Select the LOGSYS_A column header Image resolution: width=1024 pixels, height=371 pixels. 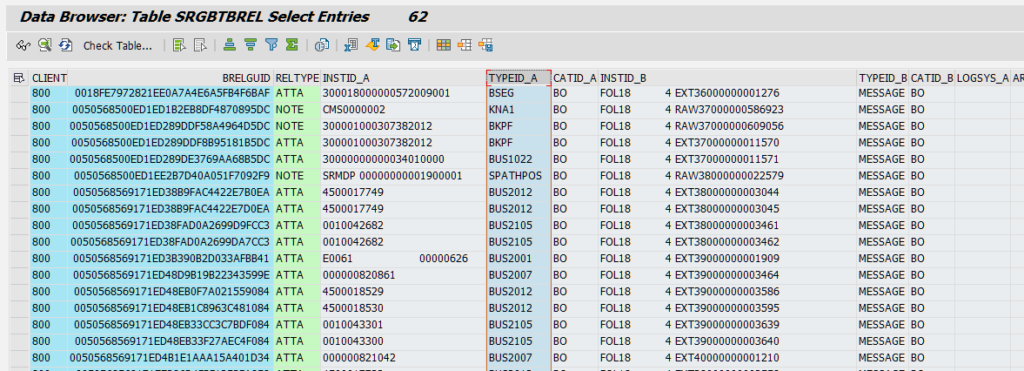pos(982,78)
